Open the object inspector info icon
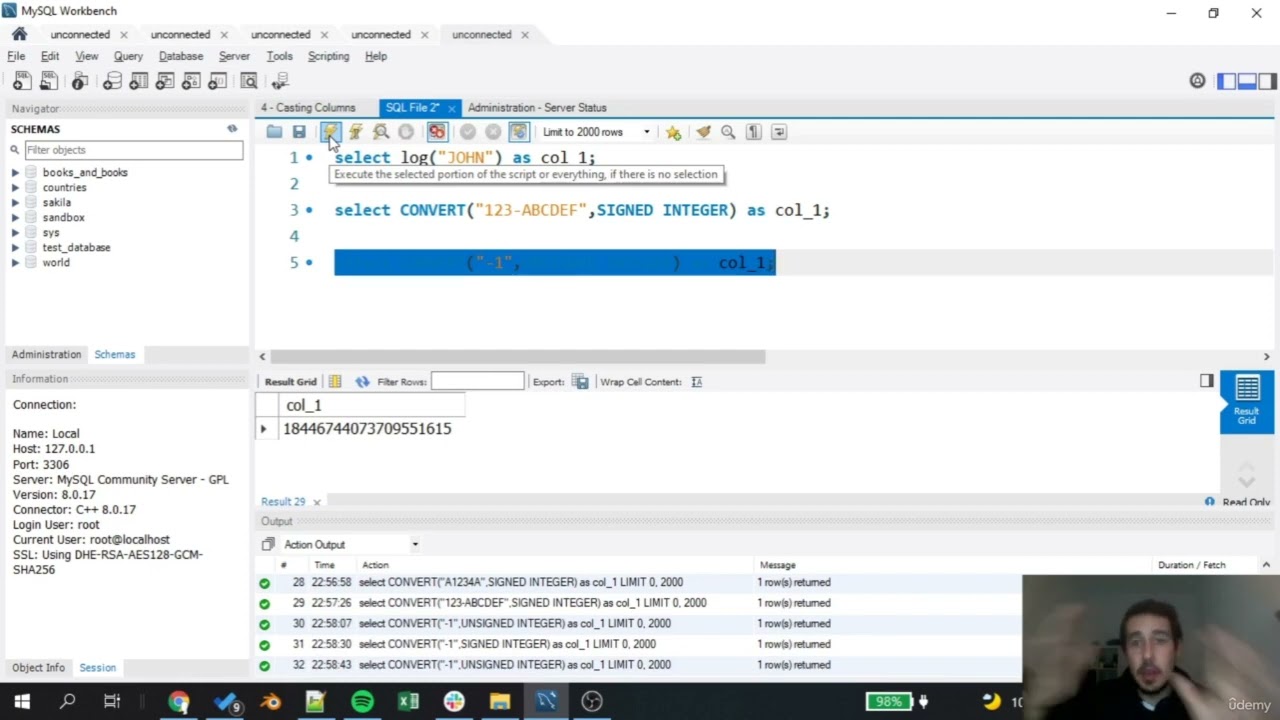Viewport: 1280px width, 720px height. [80, 81]
